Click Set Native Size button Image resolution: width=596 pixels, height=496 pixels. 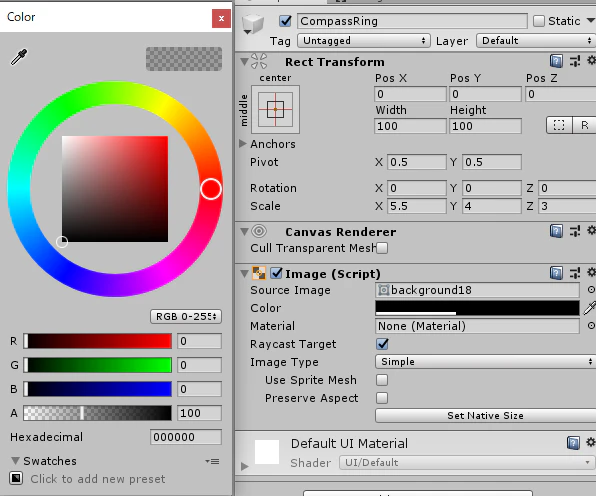tap(485, 415)
